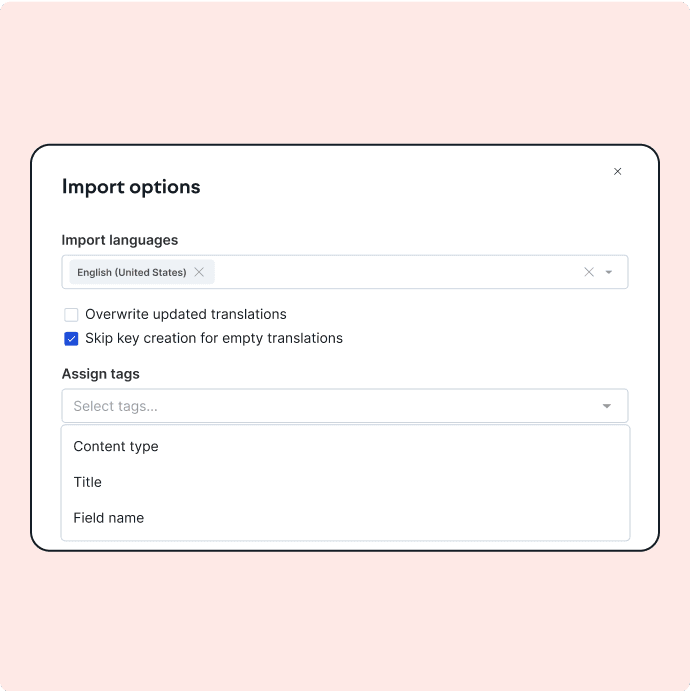The height and width of the screenshot is (691, 690).
Task: Select the Content type tag option
Action: 116,446
